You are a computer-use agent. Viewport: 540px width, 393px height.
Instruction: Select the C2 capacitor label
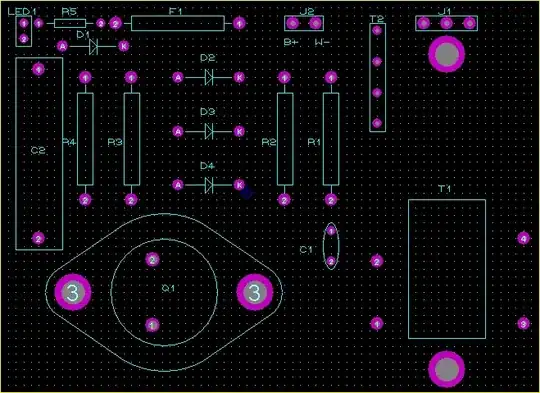[x=38, y=151]
